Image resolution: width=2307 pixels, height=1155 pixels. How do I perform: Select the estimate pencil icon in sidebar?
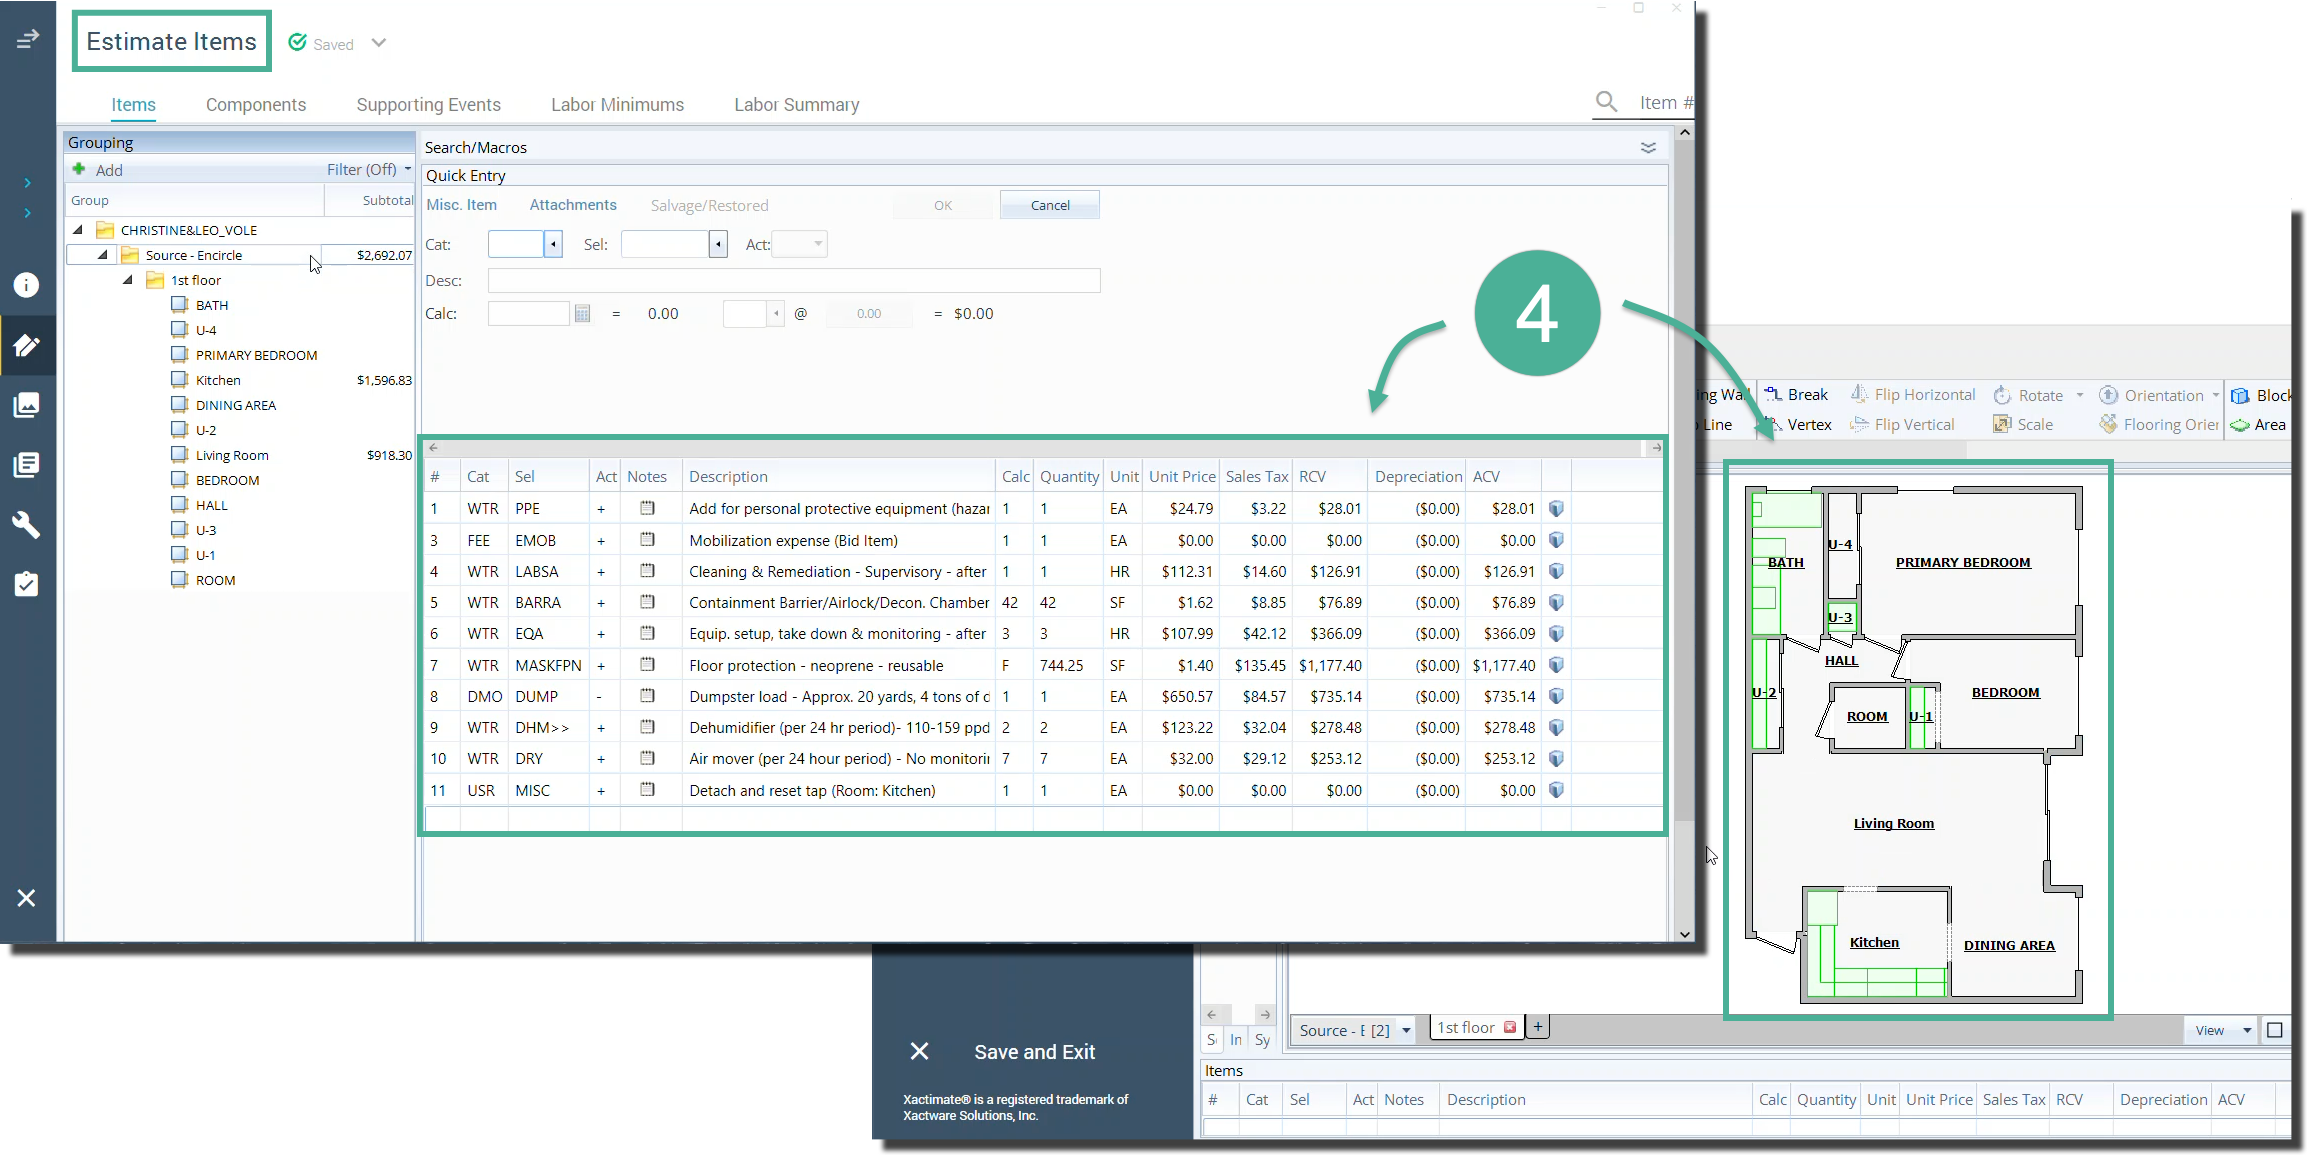pyautogui.click(x=27, y=346)
